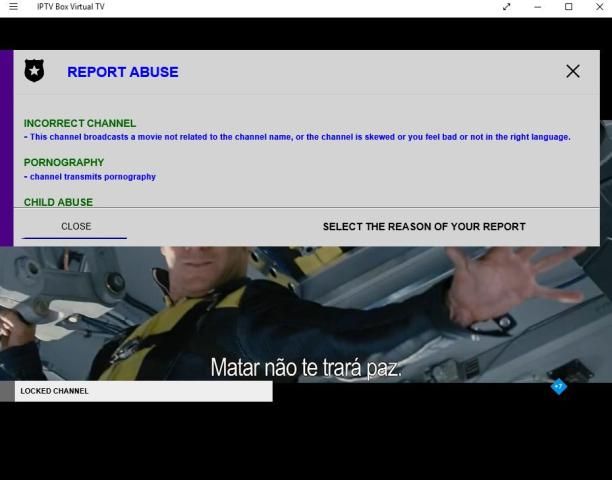Click the video subtitle 'Matar não te trará paz'
This screenshot has height=480, width=612.
pos(305,367)
